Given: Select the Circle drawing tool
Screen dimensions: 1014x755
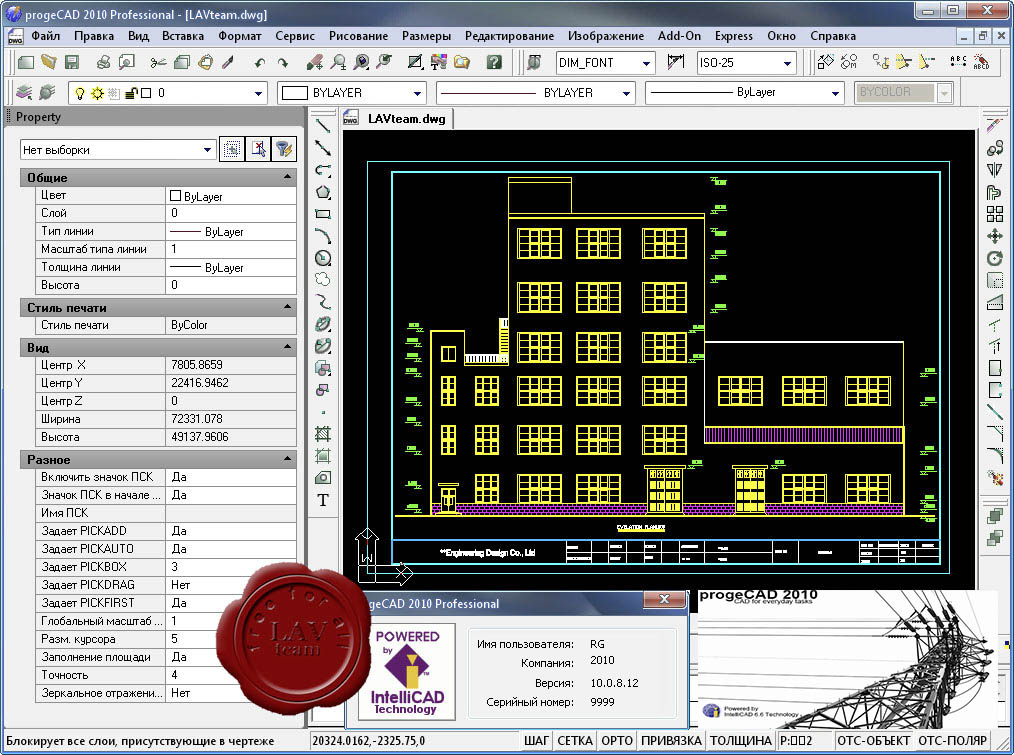Looking at the screenshot, I should click(x=323, y=257).
